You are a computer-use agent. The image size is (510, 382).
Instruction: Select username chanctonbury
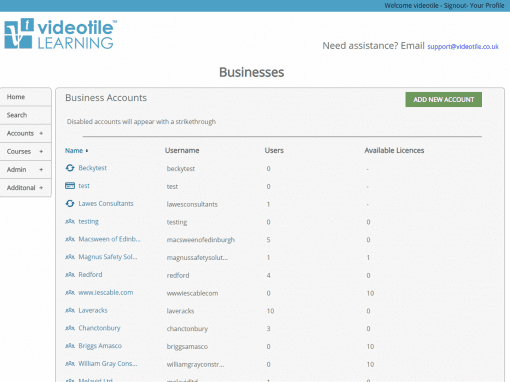pyautogui.click(x=187, y=329)
